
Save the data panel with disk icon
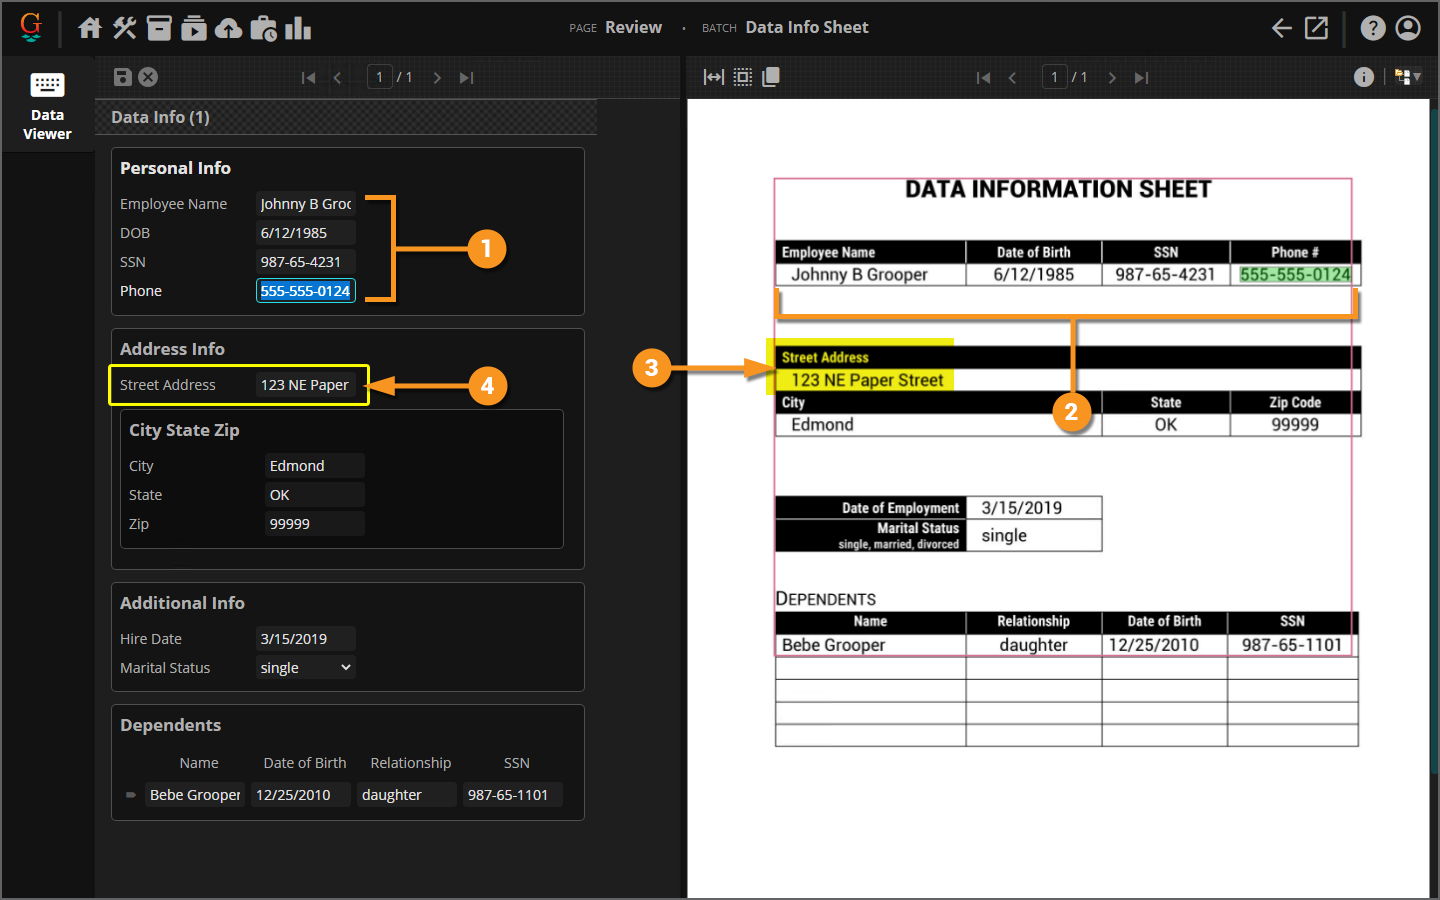tap(123, 77)
